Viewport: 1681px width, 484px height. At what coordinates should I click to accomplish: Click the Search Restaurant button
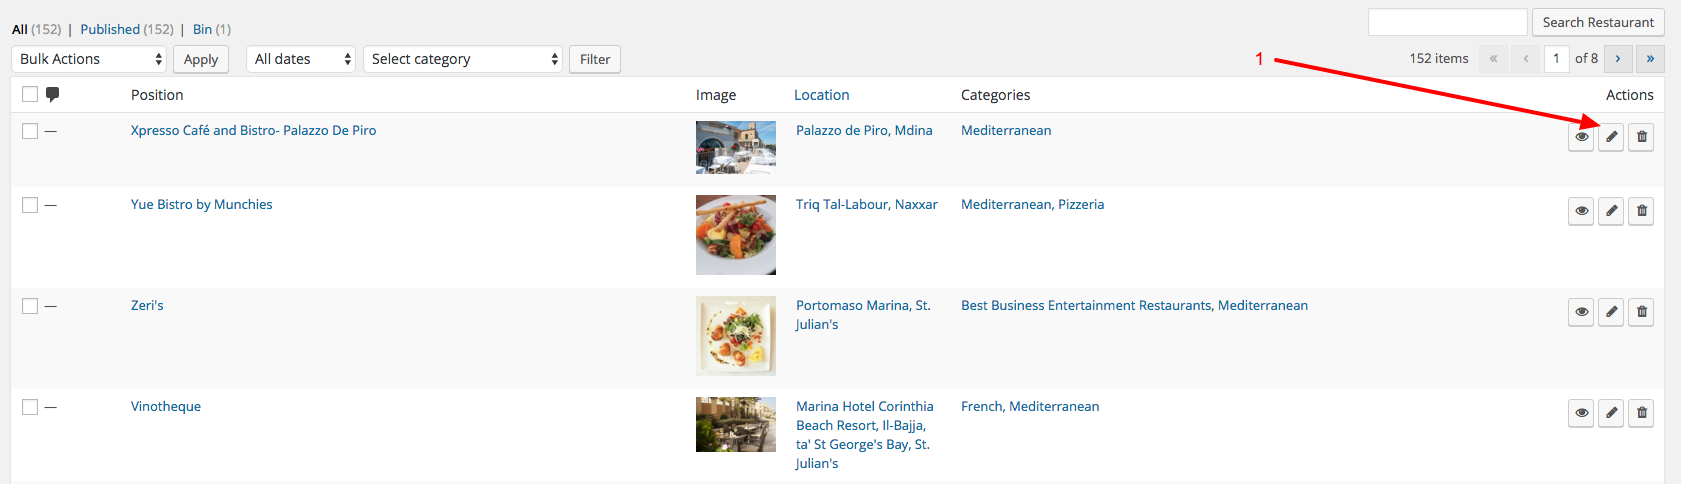pos(1598,22)
